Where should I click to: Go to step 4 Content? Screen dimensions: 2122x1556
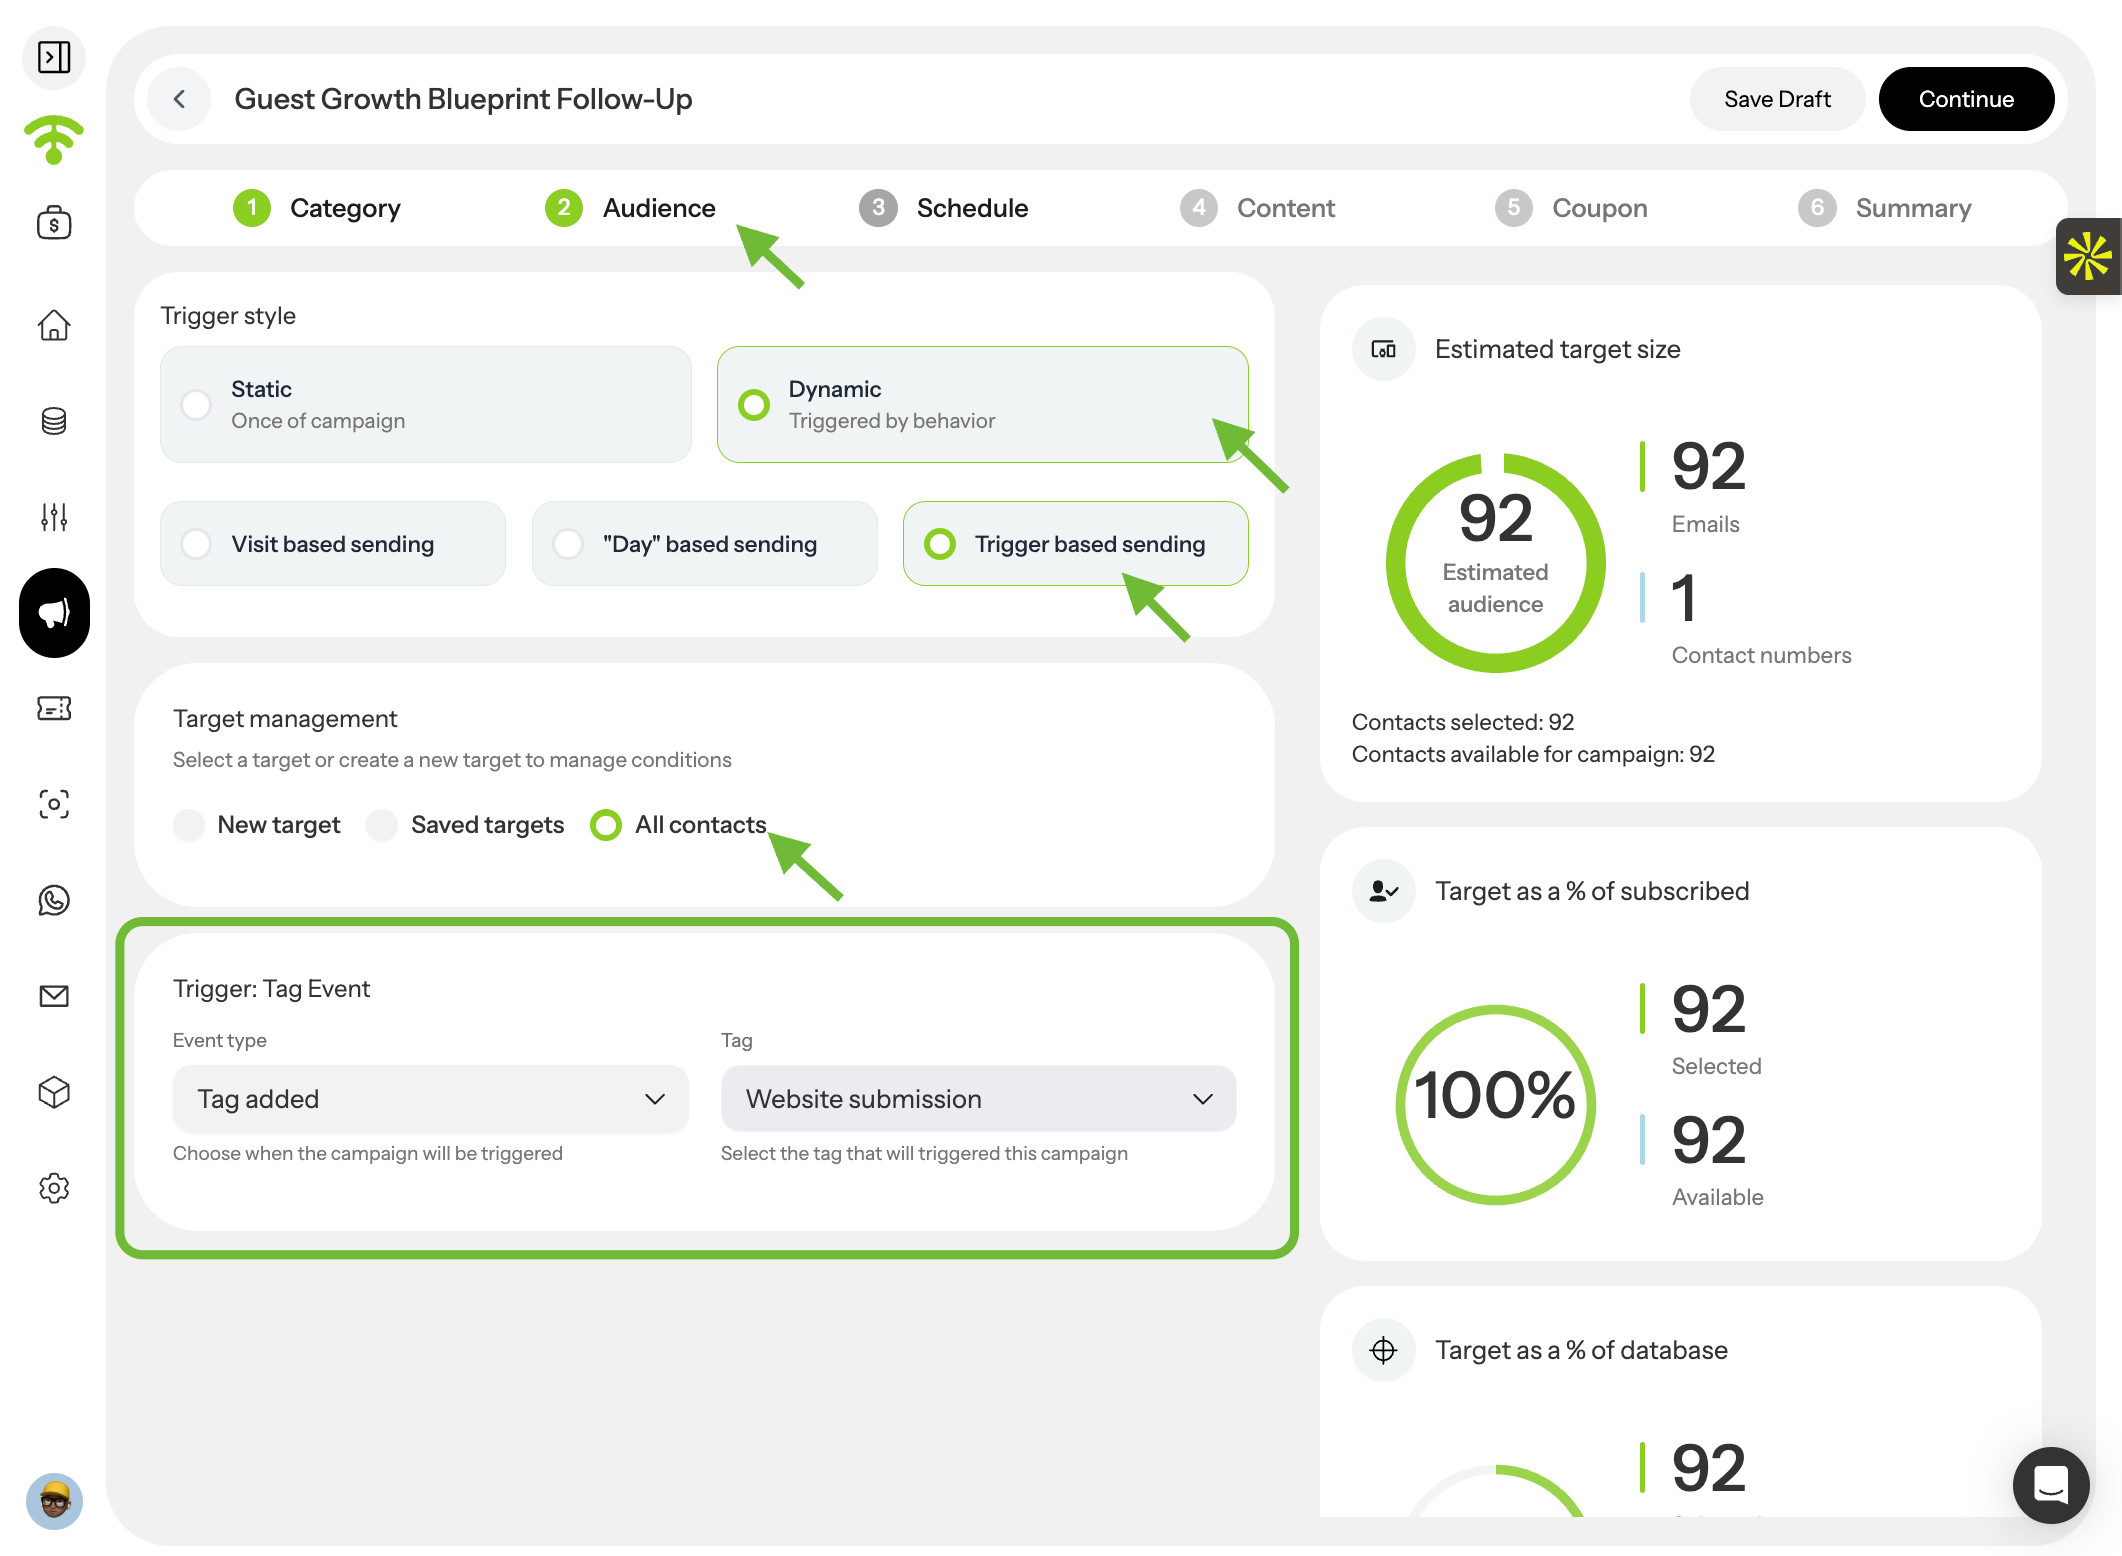click(1257, 208)
